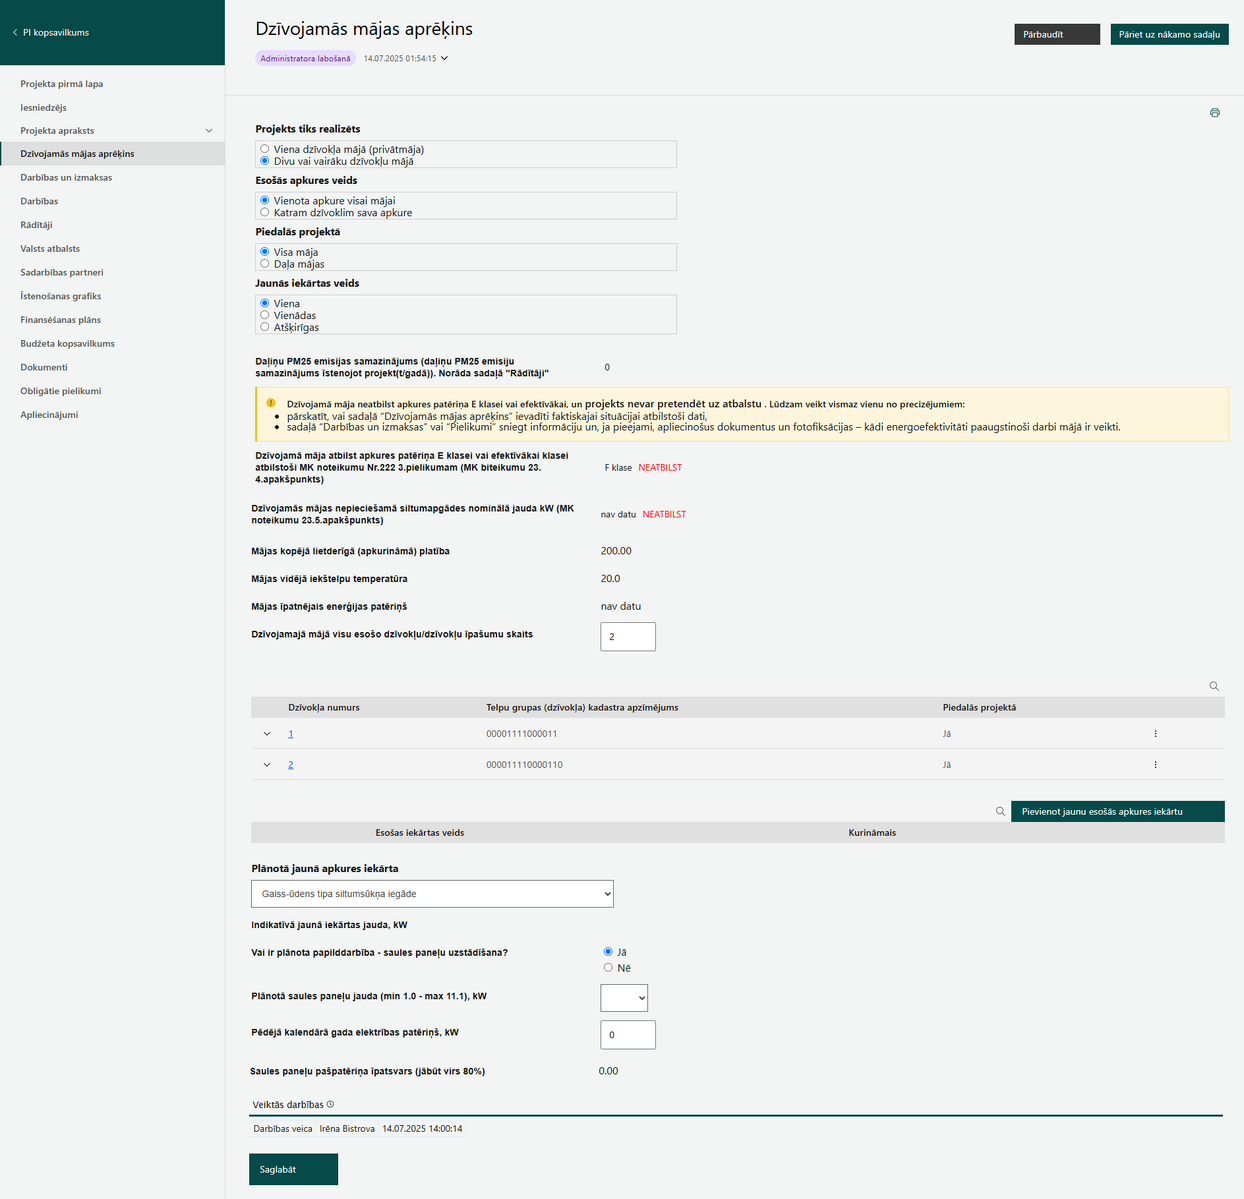Click info icon next to Veiktās darbības
The height and width of the screenshot is (1199, 1244).
tap(330, 1105)
